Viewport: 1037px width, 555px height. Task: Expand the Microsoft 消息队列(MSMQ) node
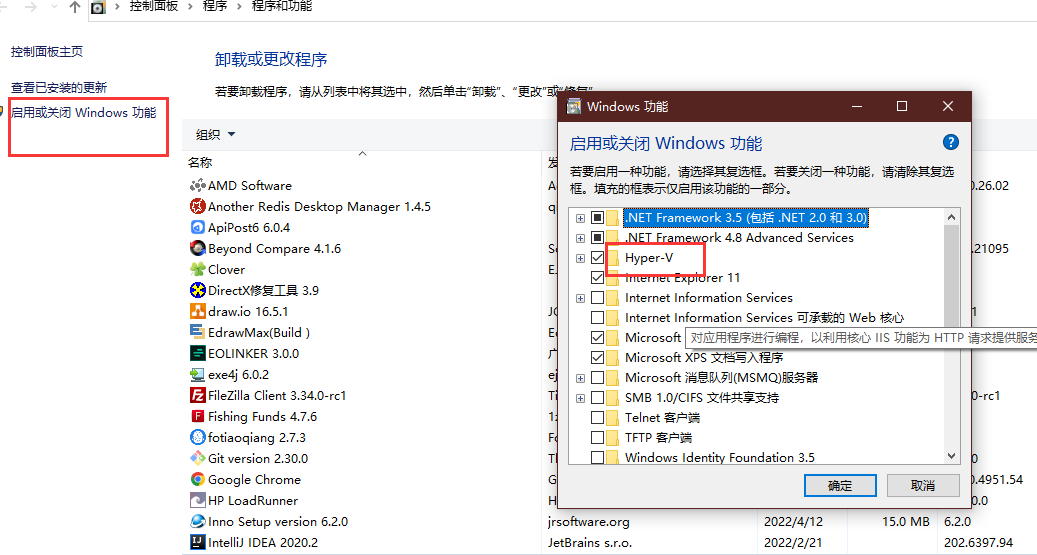pyautogui.click(x=580, y=378)
